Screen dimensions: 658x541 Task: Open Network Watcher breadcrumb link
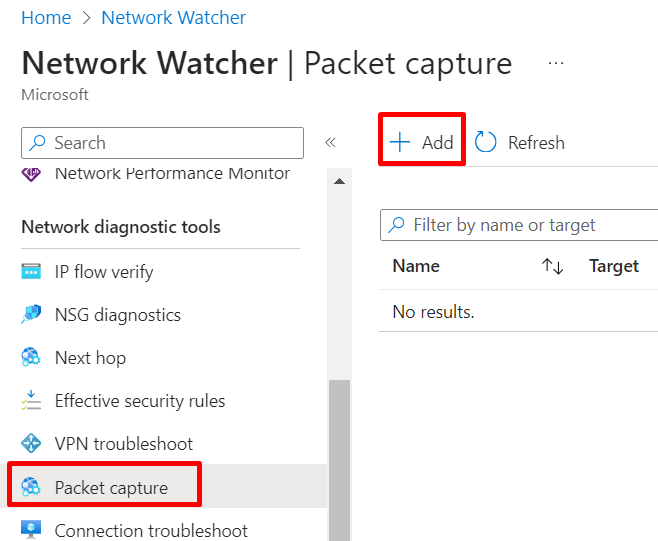pos(173,18)
